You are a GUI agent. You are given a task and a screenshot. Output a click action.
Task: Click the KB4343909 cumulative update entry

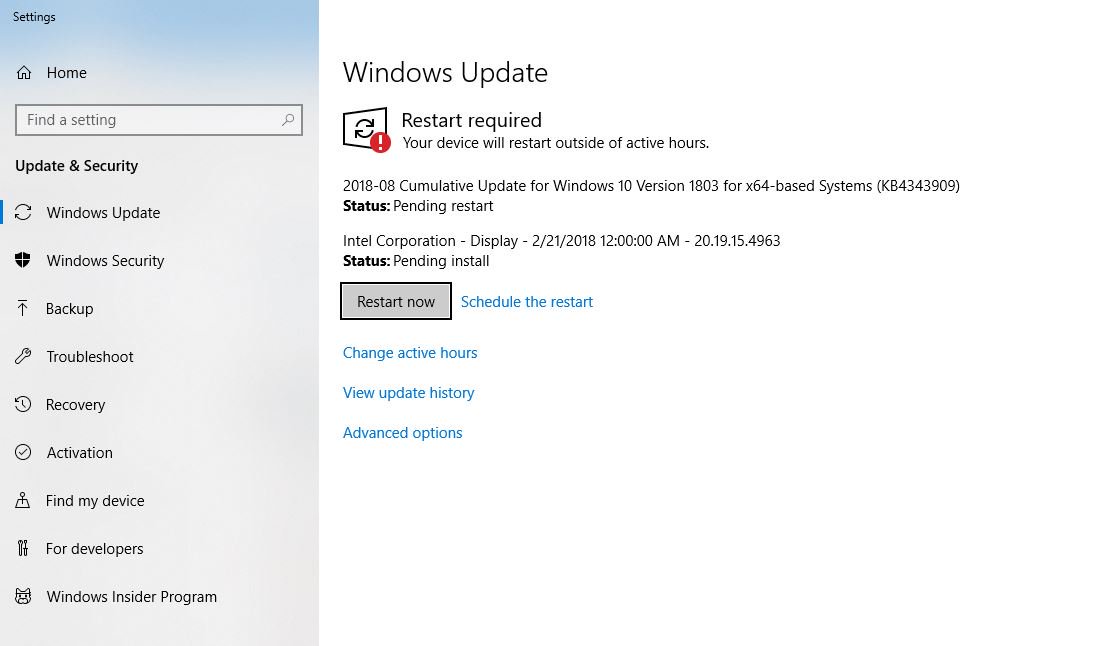point(651,186)
